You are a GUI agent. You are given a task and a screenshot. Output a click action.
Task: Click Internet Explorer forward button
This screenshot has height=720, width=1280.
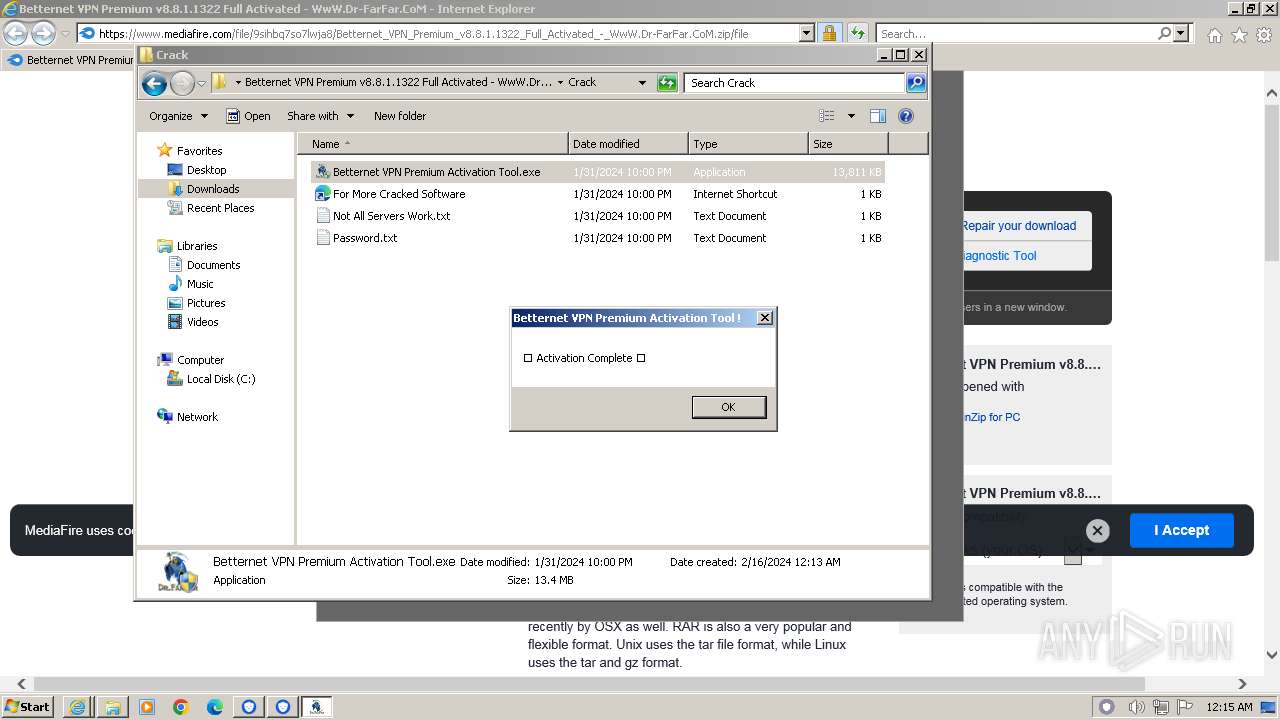(x=43, y=33)
